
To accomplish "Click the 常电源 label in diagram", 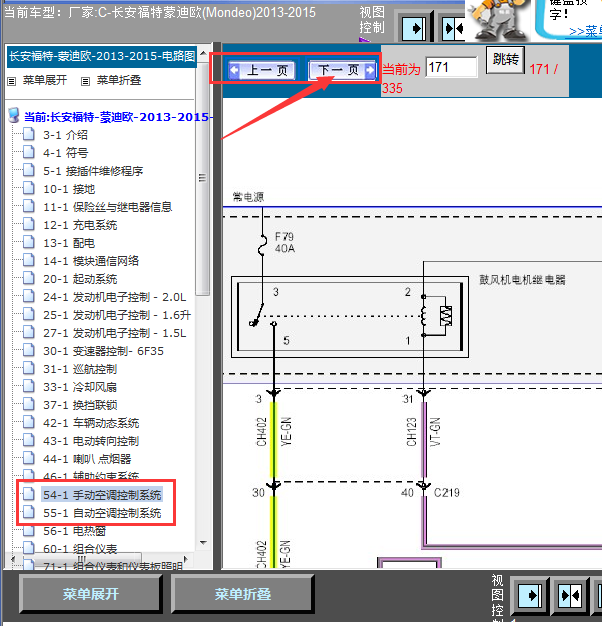I will 248,196.
